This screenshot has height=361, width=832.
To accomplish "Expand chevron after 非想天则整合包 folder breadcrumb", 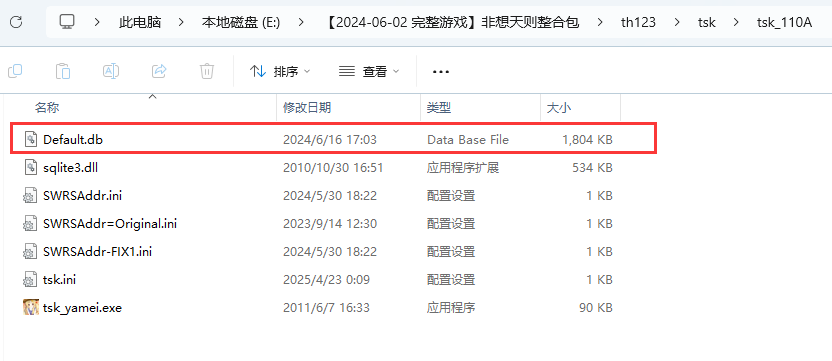I will coord(600,22).
